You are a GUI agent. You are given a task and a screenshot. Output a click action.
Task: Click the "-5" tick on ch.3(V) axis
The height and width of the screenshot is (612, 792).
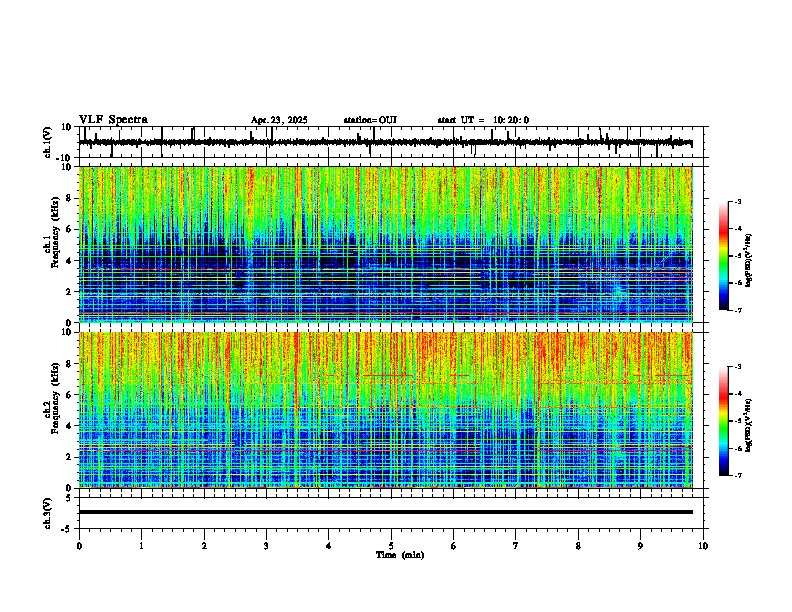pyautogui.click(x=67, y=529)
